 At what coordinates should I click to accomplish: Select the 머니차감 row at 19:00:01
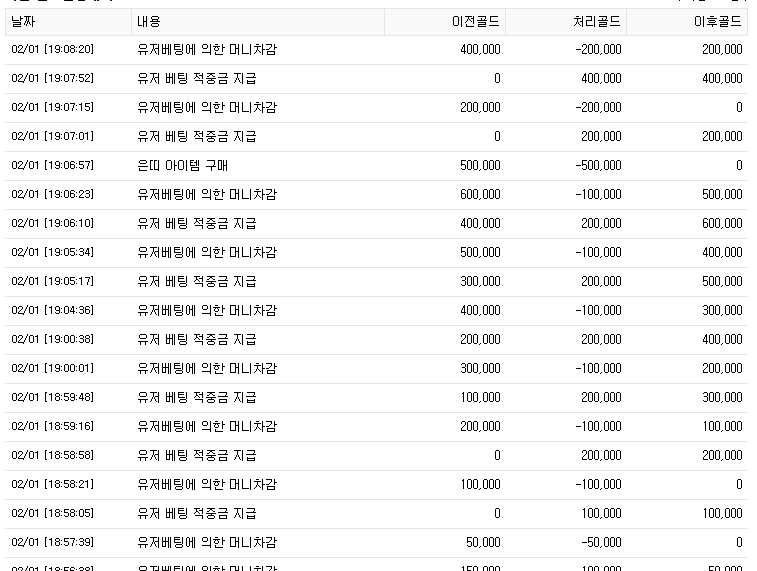(x=377, y=368)
